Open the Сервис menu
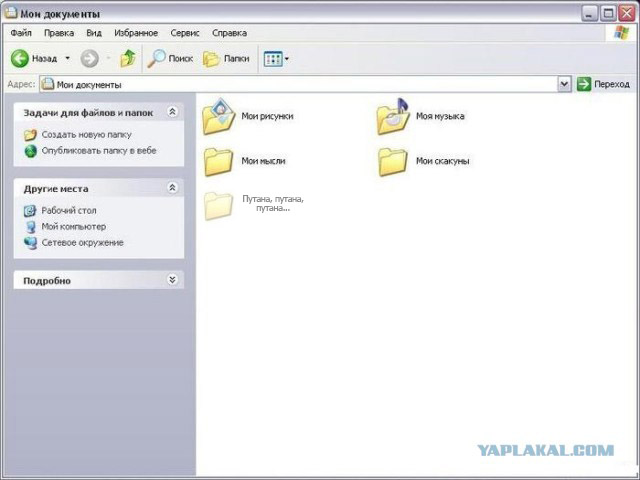 click(x=185, y=33)
